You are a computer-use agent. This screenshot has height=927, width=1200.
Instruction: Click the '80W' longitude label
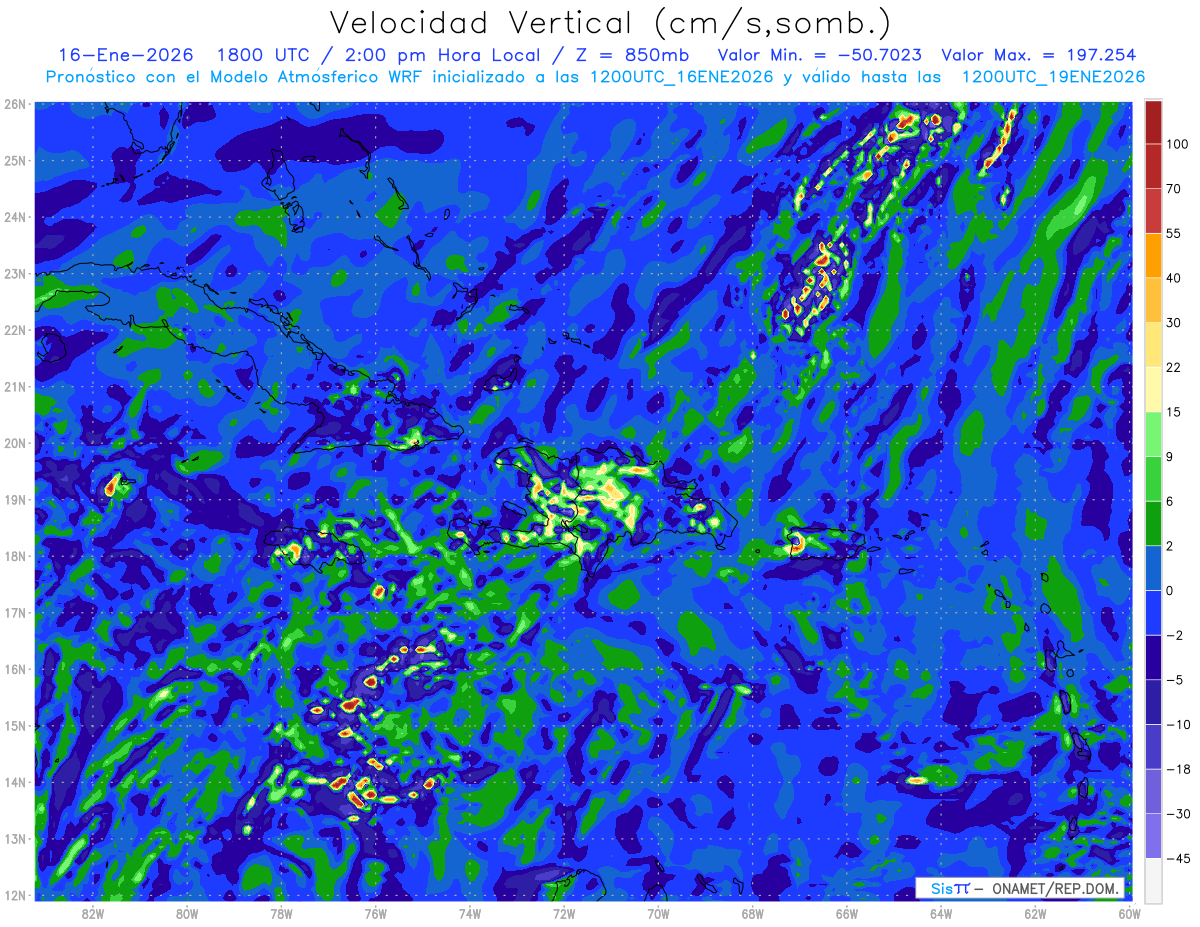click(187, 913)
